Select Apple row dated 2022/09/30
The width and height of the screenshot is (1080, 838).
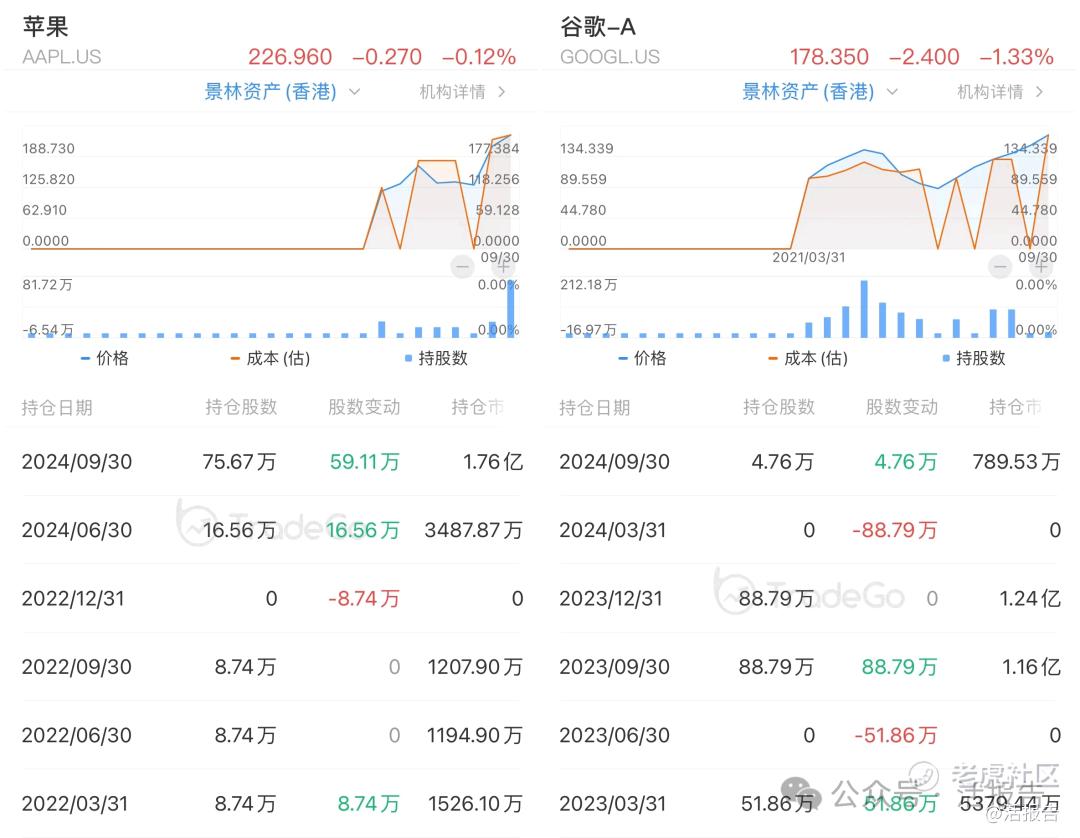[272, 667]
